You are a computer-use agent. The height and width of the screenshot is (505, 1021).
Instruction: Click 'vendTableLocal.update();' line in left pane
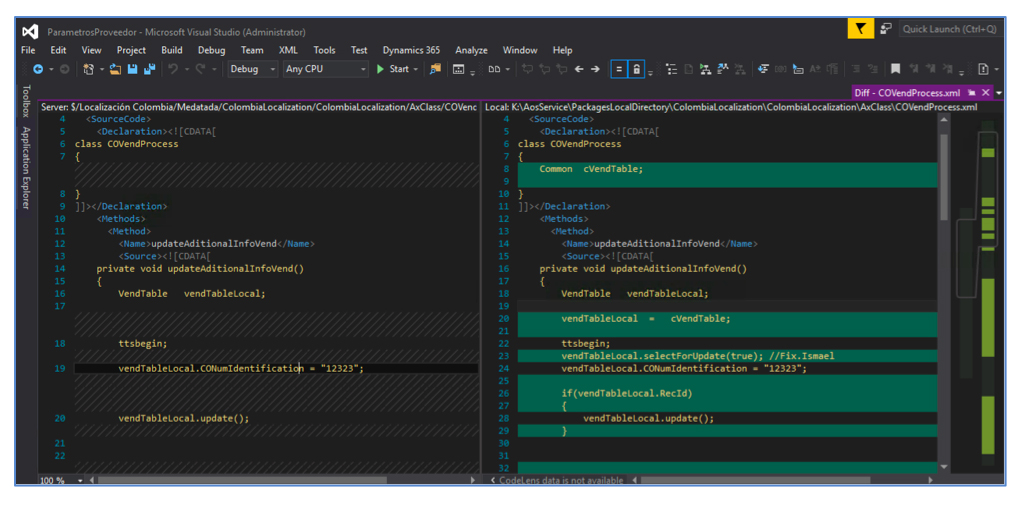184,418
